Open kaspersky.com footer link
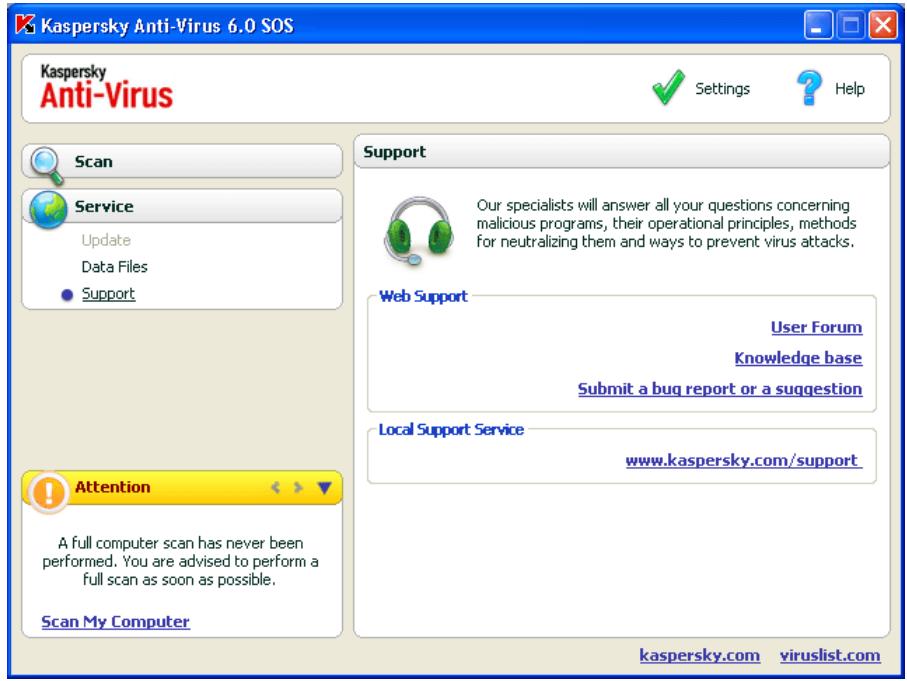The image size is (907, 681). pyautogui.click(x=699, y=655)
